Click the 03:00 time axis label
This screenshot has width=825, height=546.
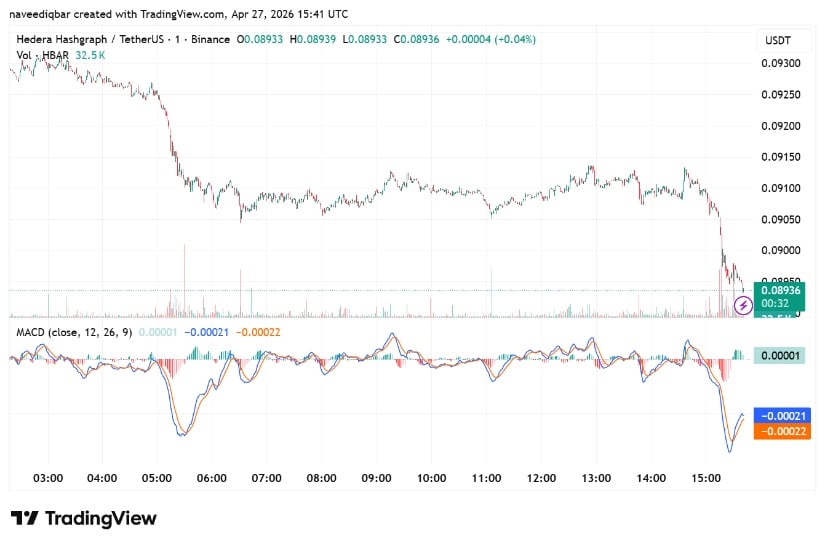[48, 479]
